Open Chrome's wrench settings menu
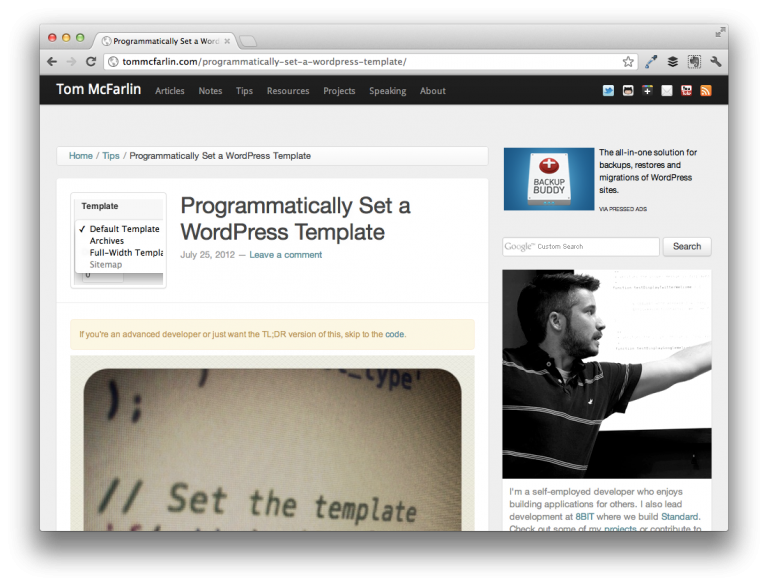The height and width of the screenshot is (586, 768). click(x=716, y=62)
